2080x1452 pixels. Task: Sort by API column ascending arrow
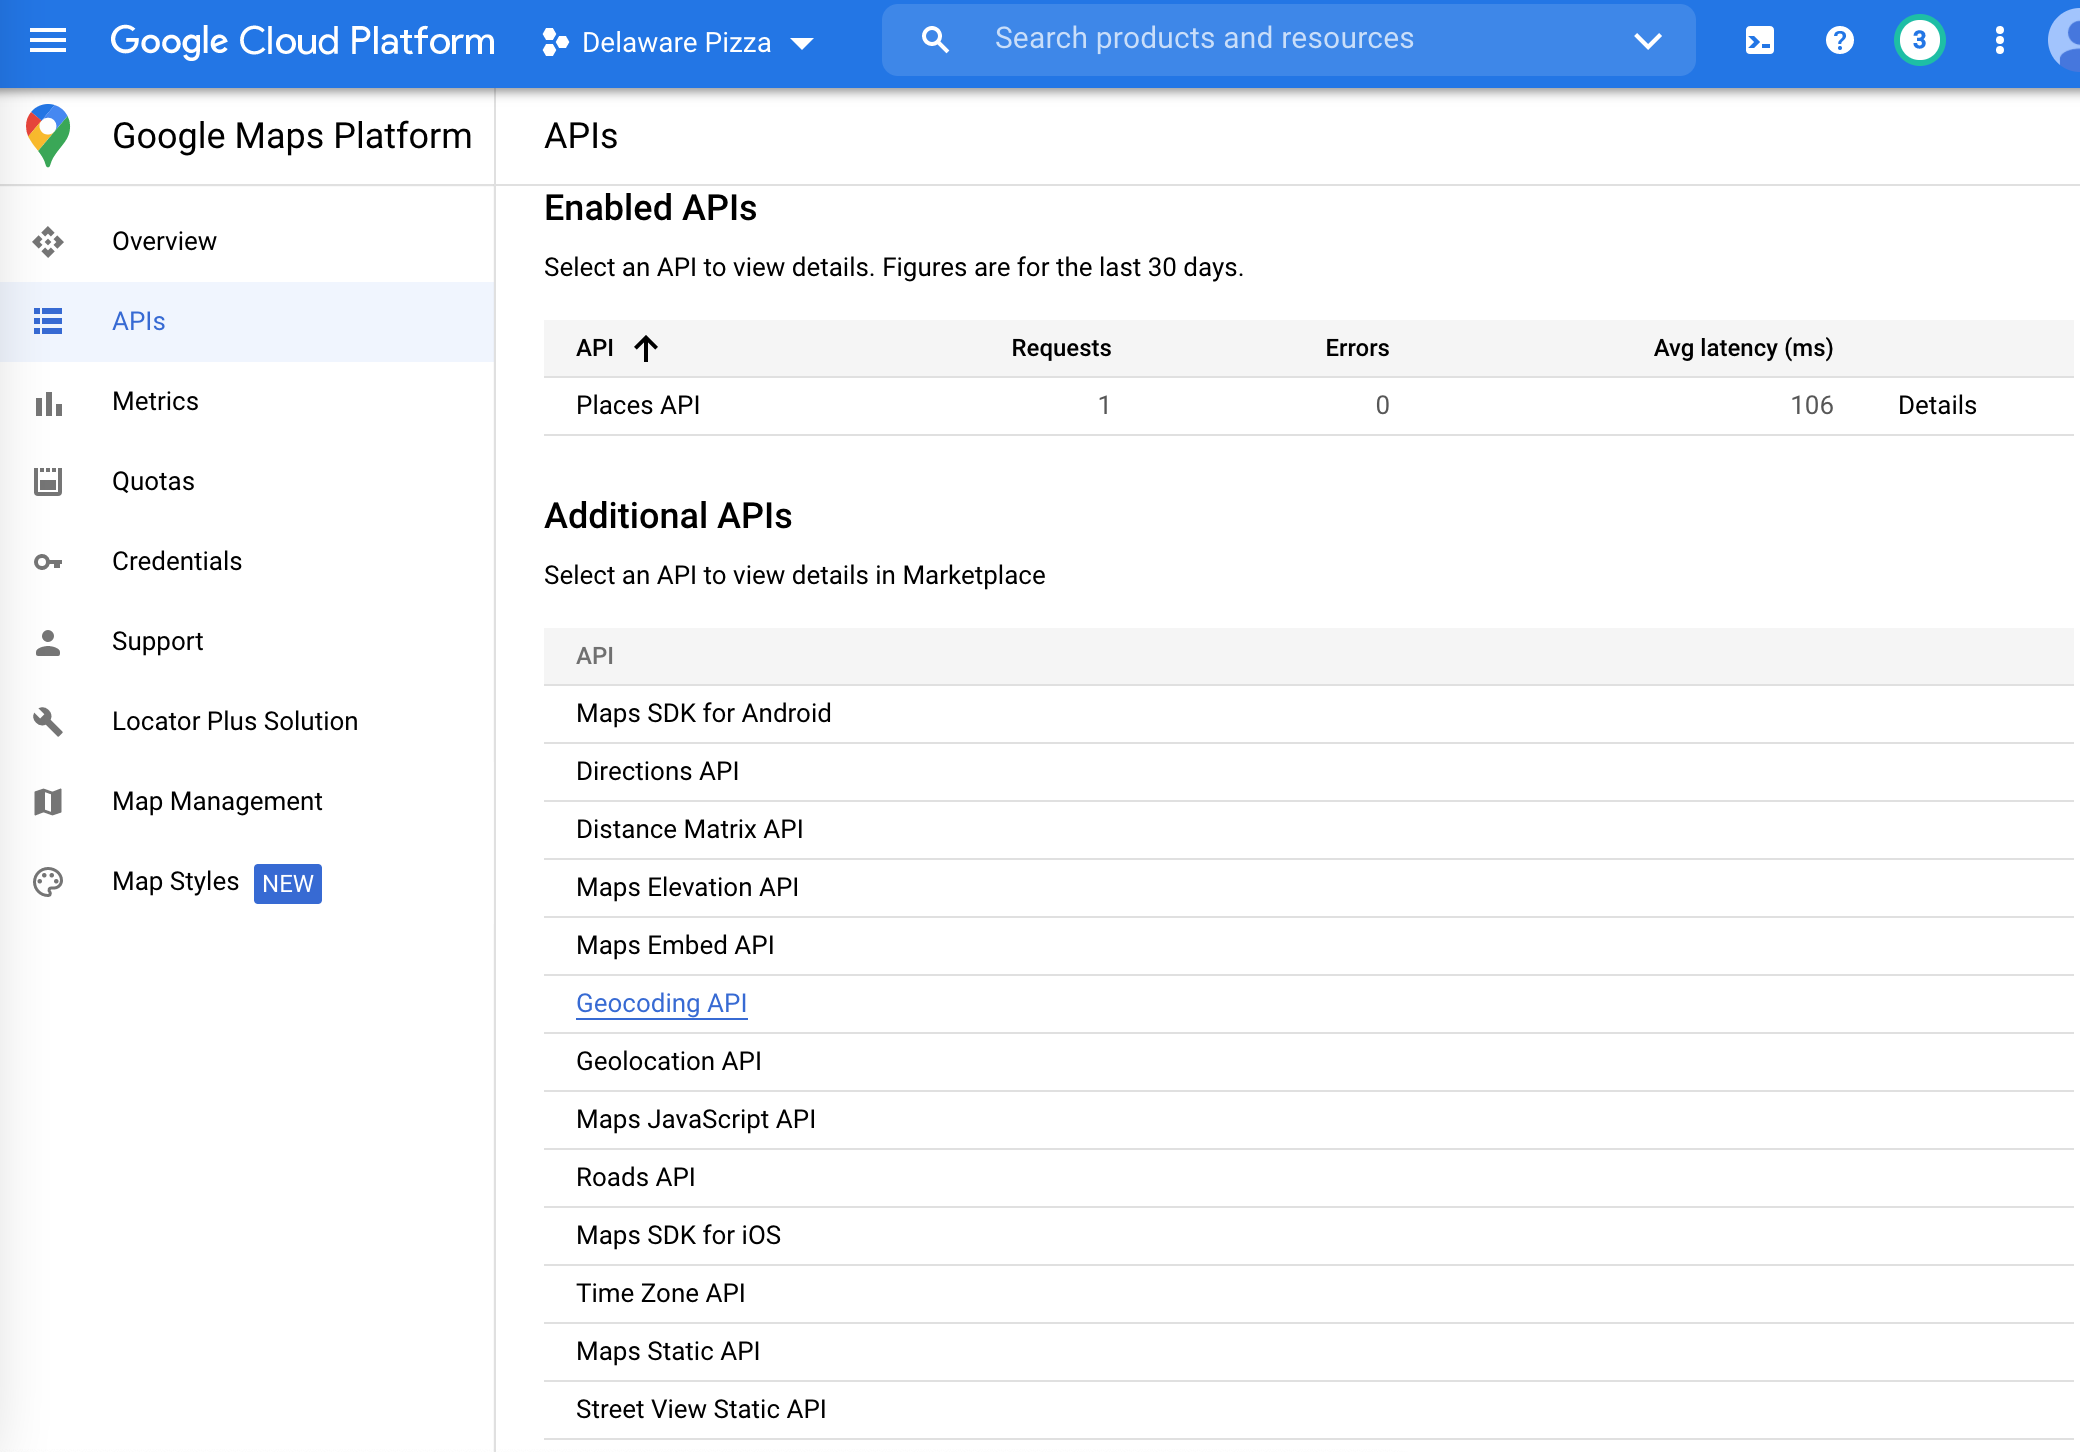(x=646, y=348)
